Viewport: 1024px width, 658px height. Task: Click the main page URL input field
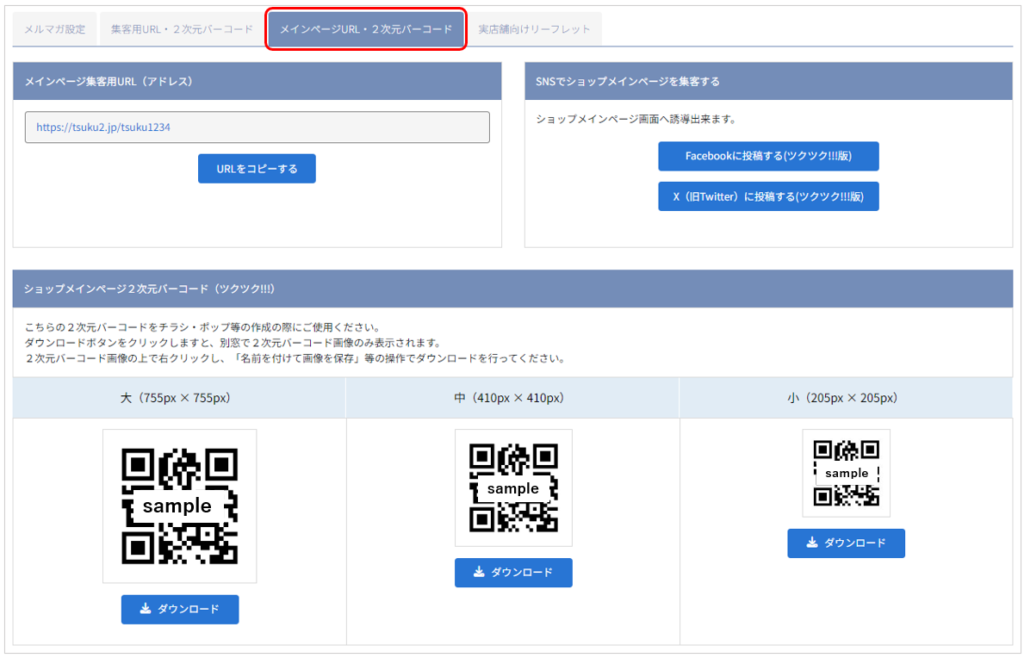(257, 127)
